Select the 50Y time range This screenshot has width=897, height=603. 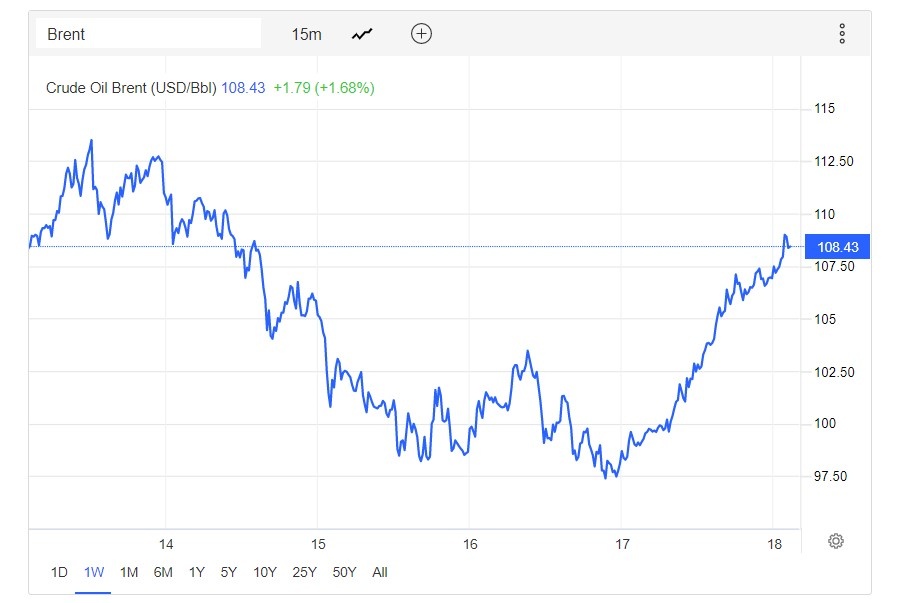[344, 572]
